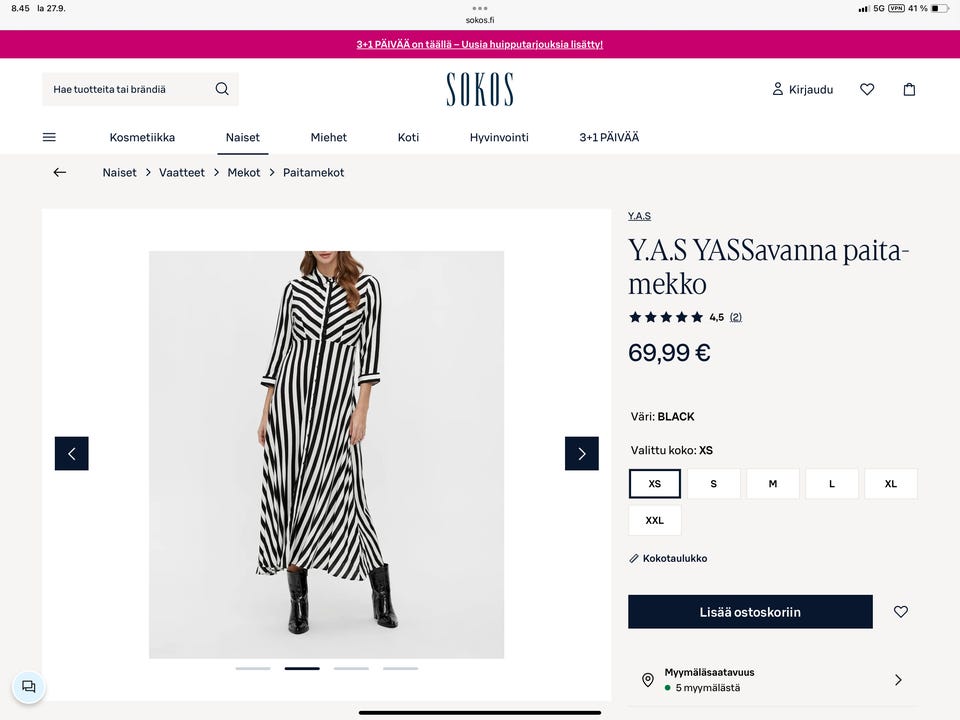
Task: Focus the product search field
Action: point(130,89)
